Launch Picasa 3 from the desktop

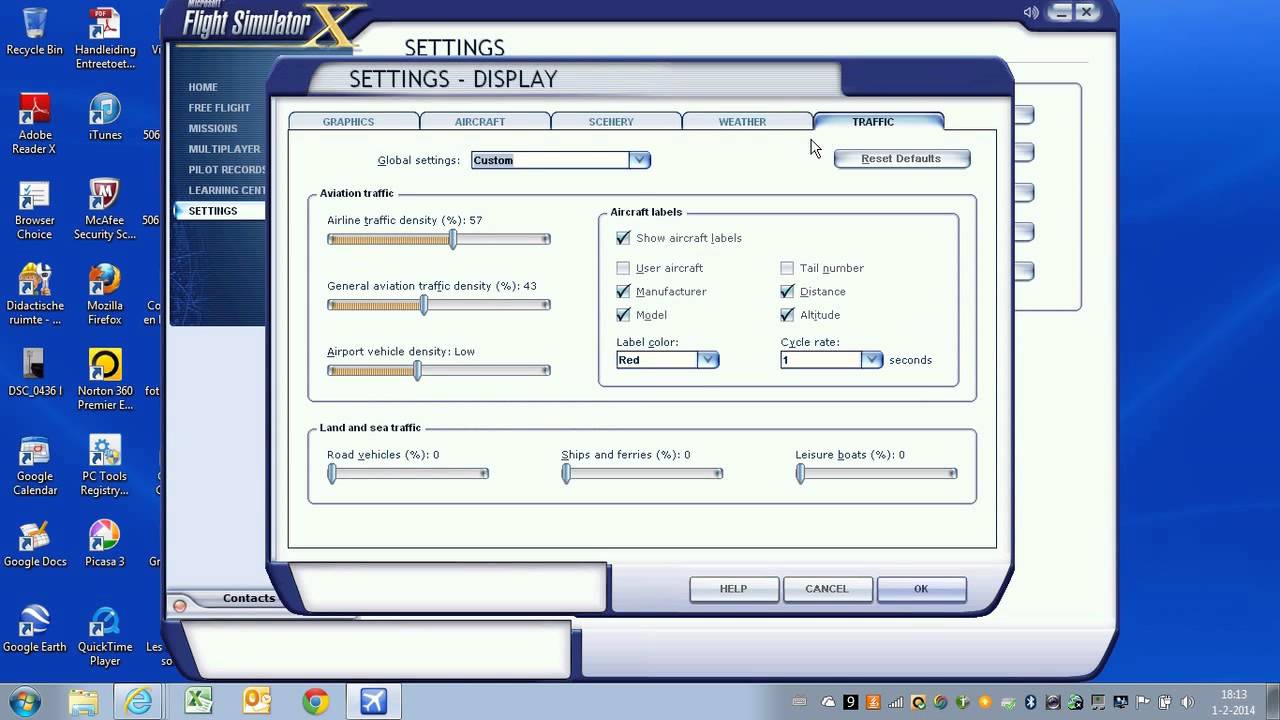(105, 544)
